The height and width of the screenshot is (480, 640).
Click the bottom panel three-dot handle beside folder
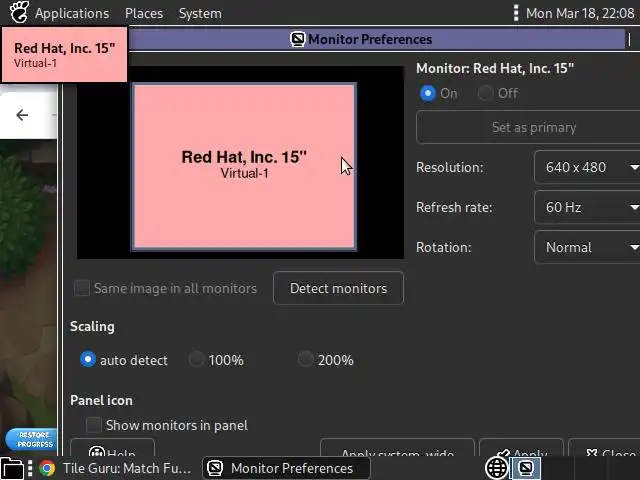[30, 468]
